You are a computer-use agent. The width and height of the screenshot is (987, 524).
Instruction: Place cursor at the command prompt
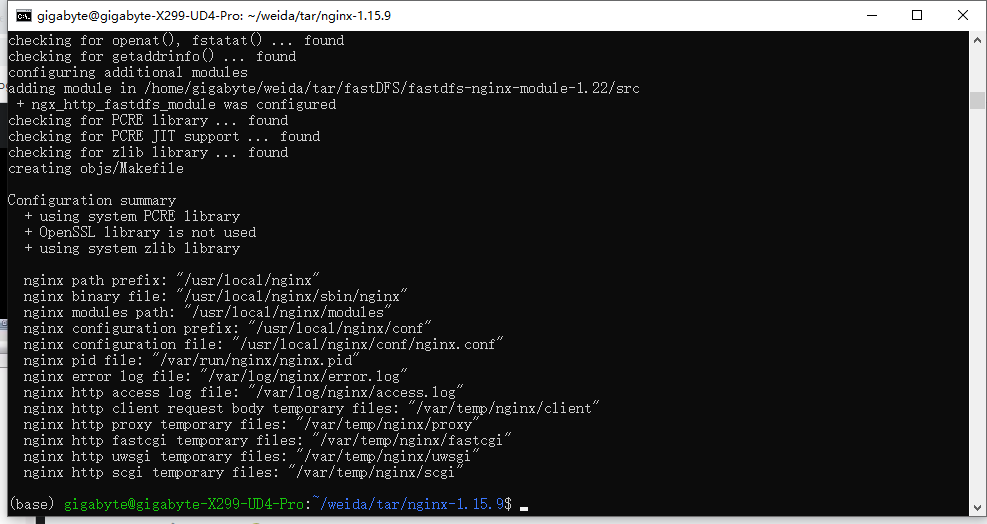pos(524,504)
